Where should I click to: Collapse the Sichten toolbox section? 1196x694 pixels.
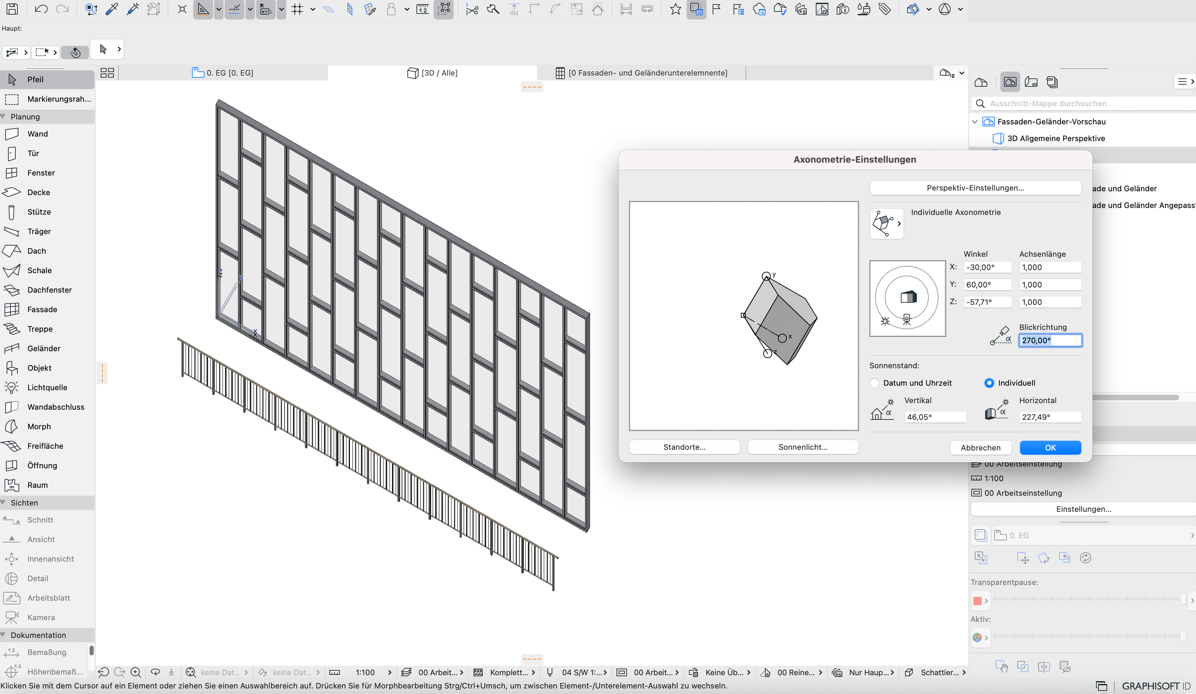tap(4, 503)
